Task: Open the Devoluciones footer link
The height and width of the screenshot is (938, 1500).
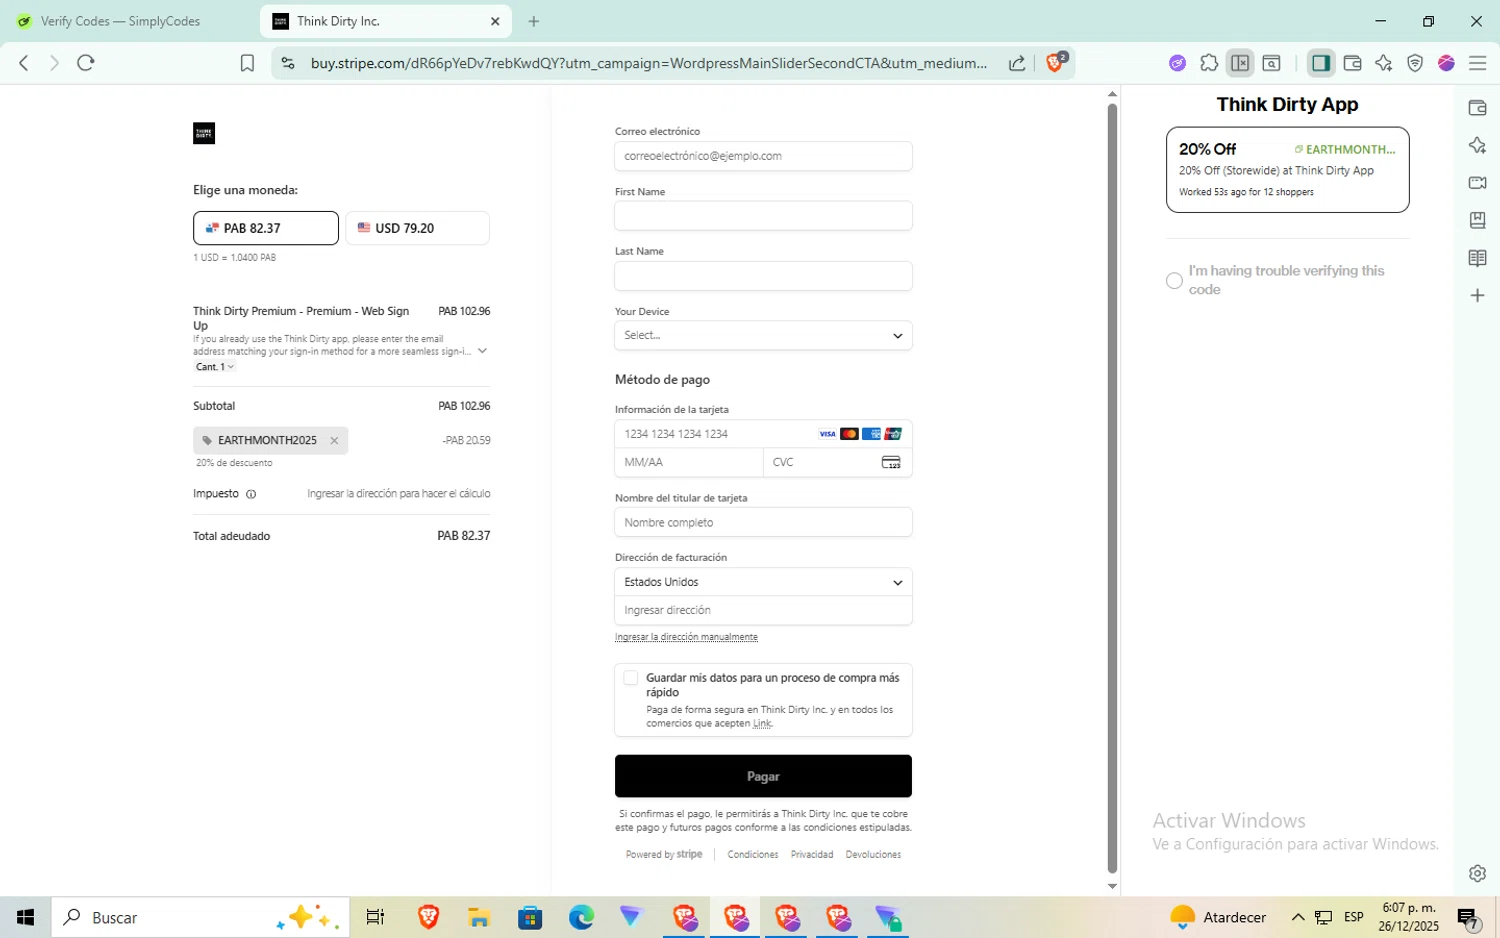Action: (873, 855)
